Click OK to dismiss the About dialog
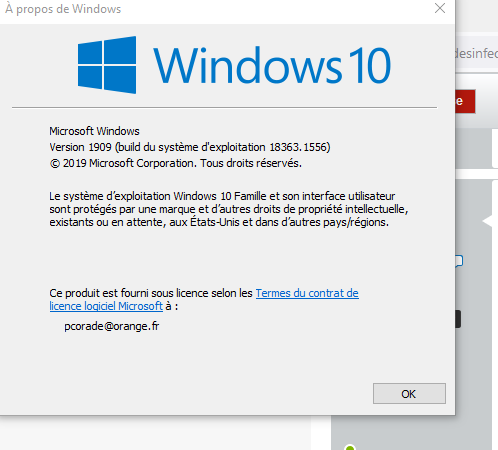The image size is (498, 450). click(409, 393)
